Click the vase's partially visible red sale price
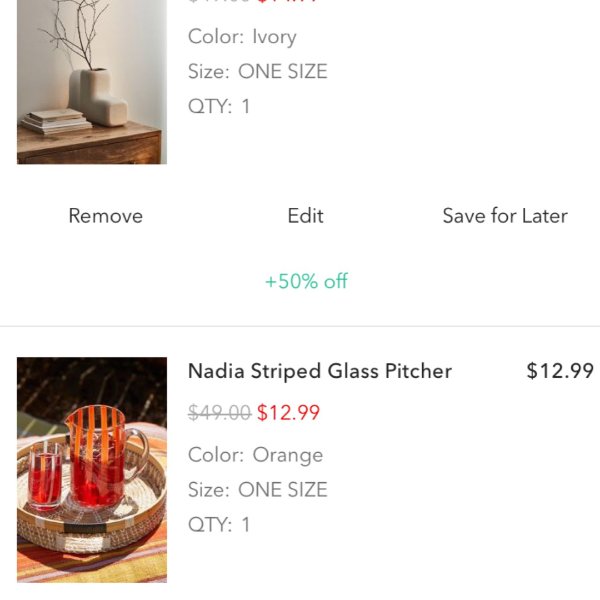This screenshot has width=600, height=600. [x=288, y=2]
